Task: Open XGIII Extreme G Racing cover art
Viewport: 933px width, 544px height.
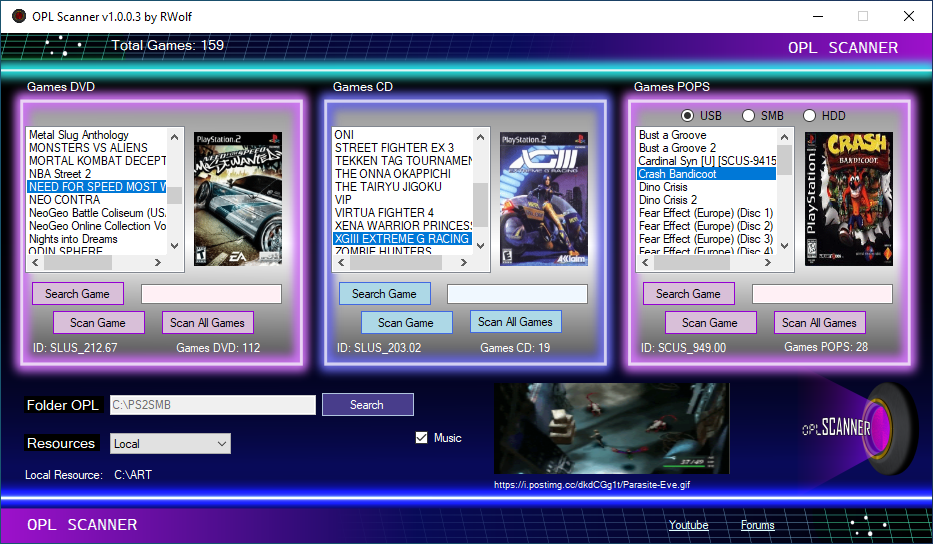Action: coord(544,199)
